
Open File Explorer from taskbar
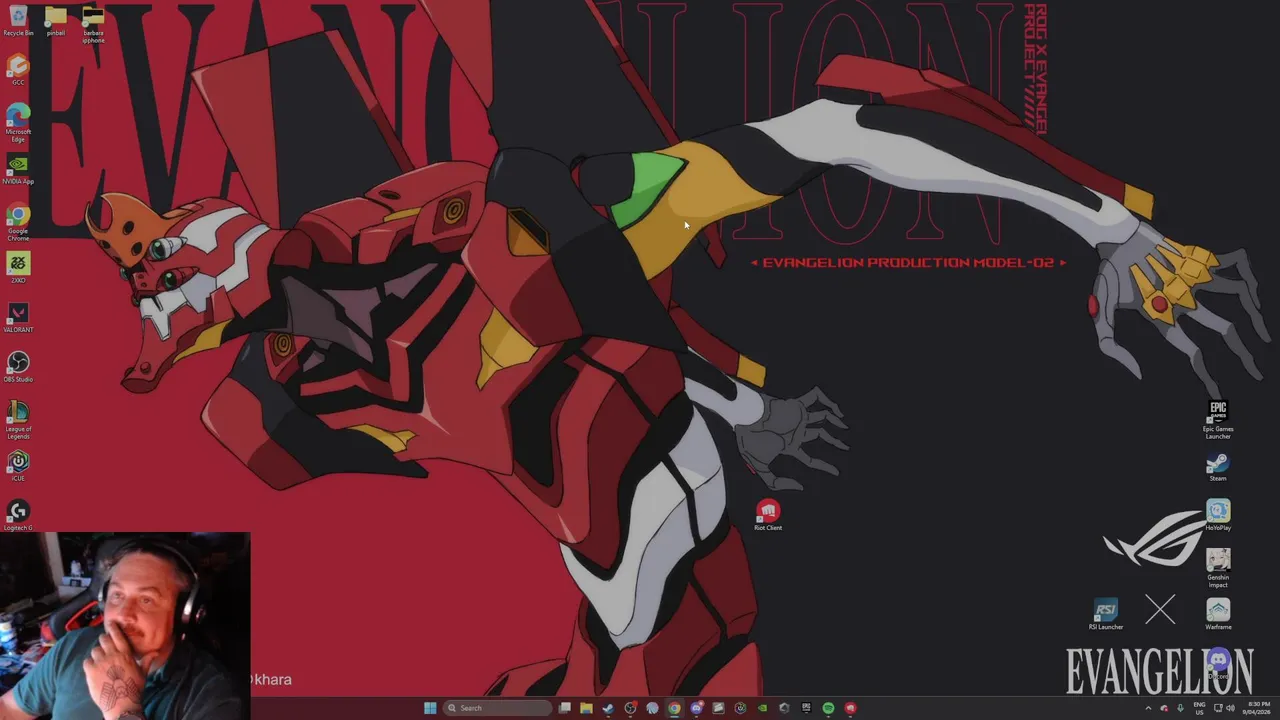point(586,708)
